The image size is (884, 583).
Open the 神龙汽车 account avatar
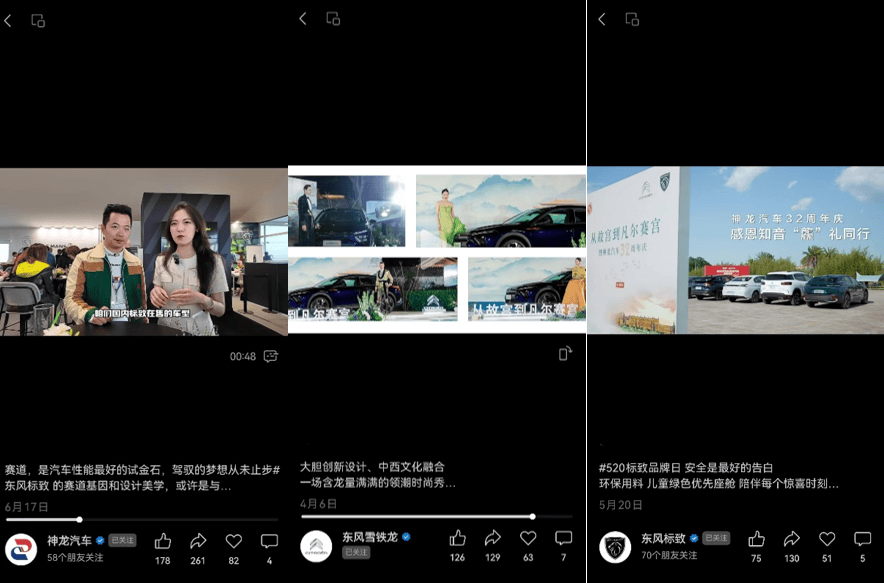21,549
